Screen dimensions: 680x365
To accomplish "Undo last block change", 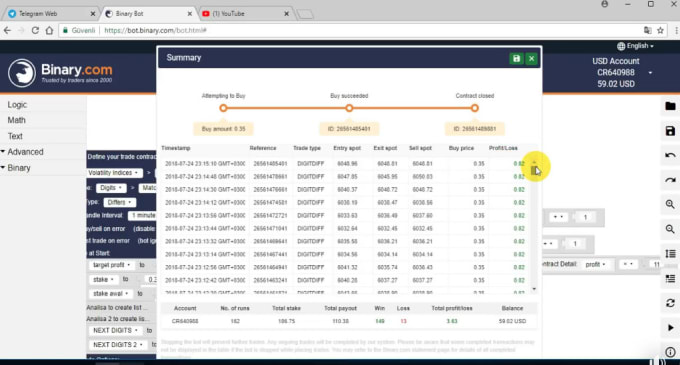I will click(670, 155).
